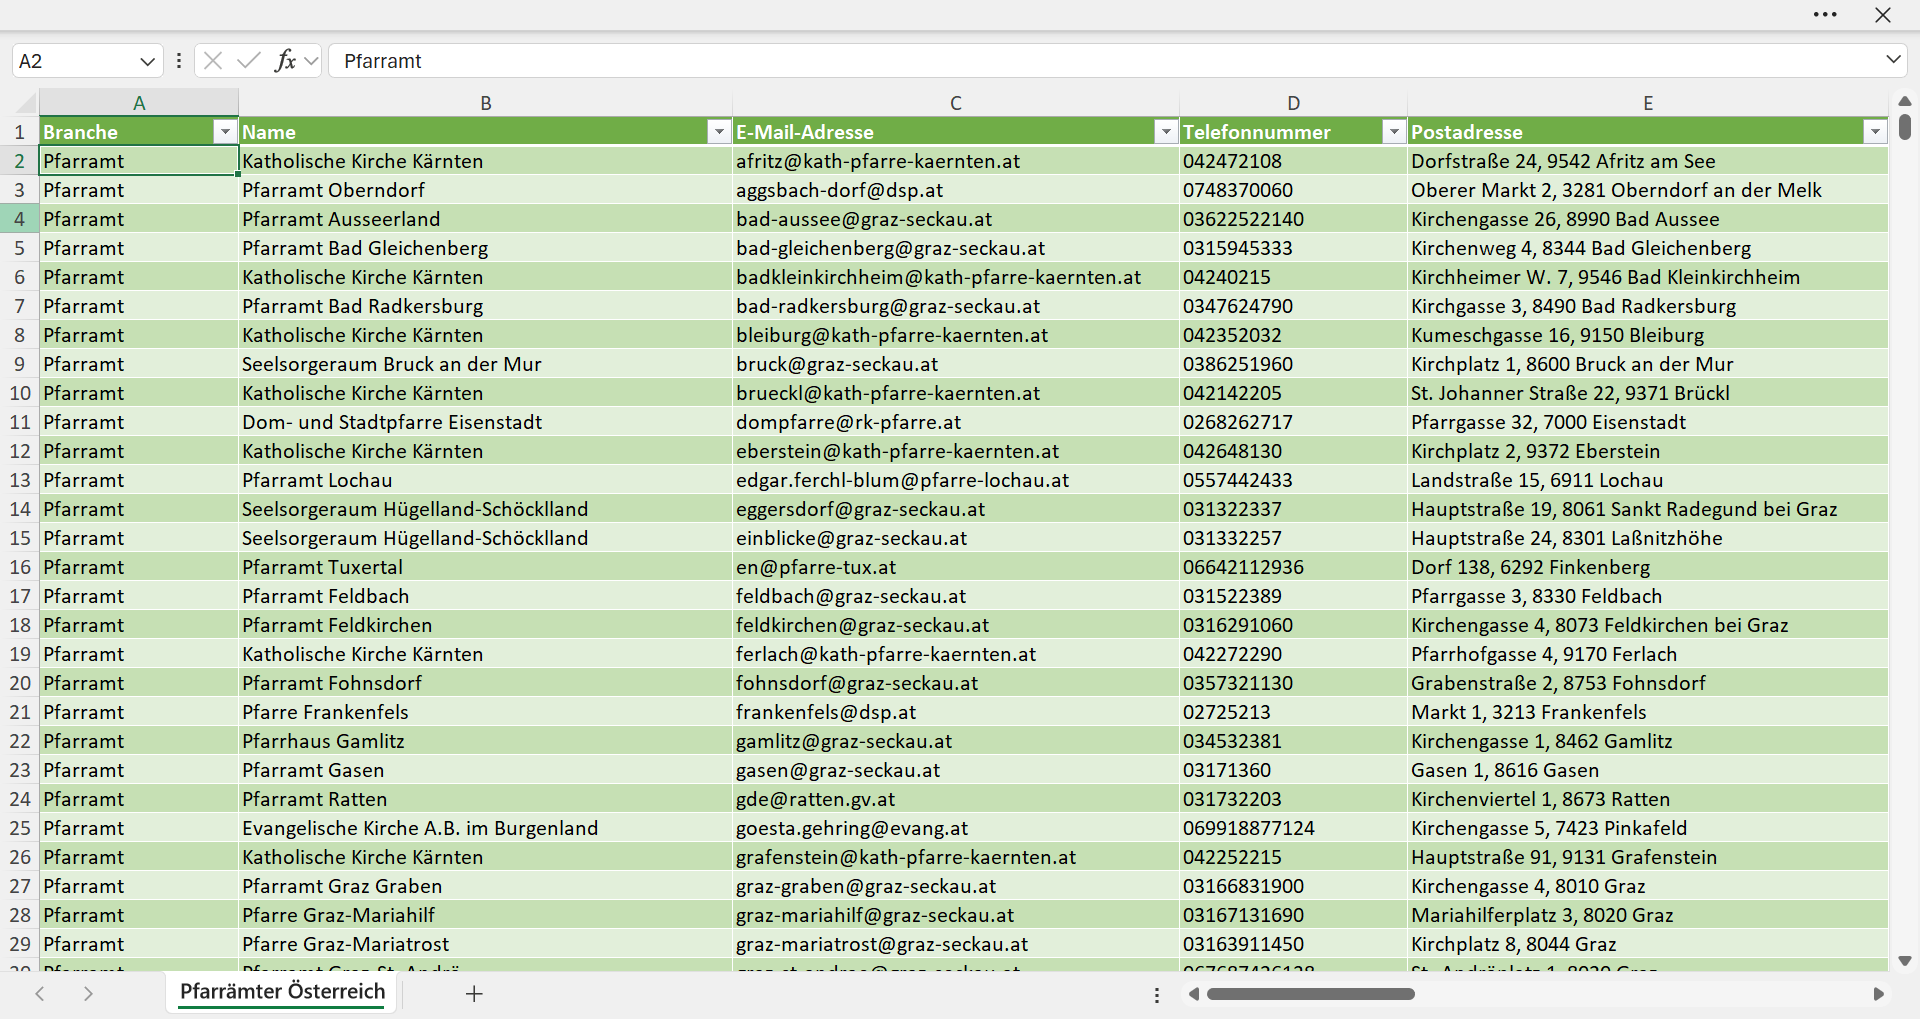Click the horizontal scrollbar left arrow
This screenshot has height=1020, width=1920.
tap(1193, 994)
